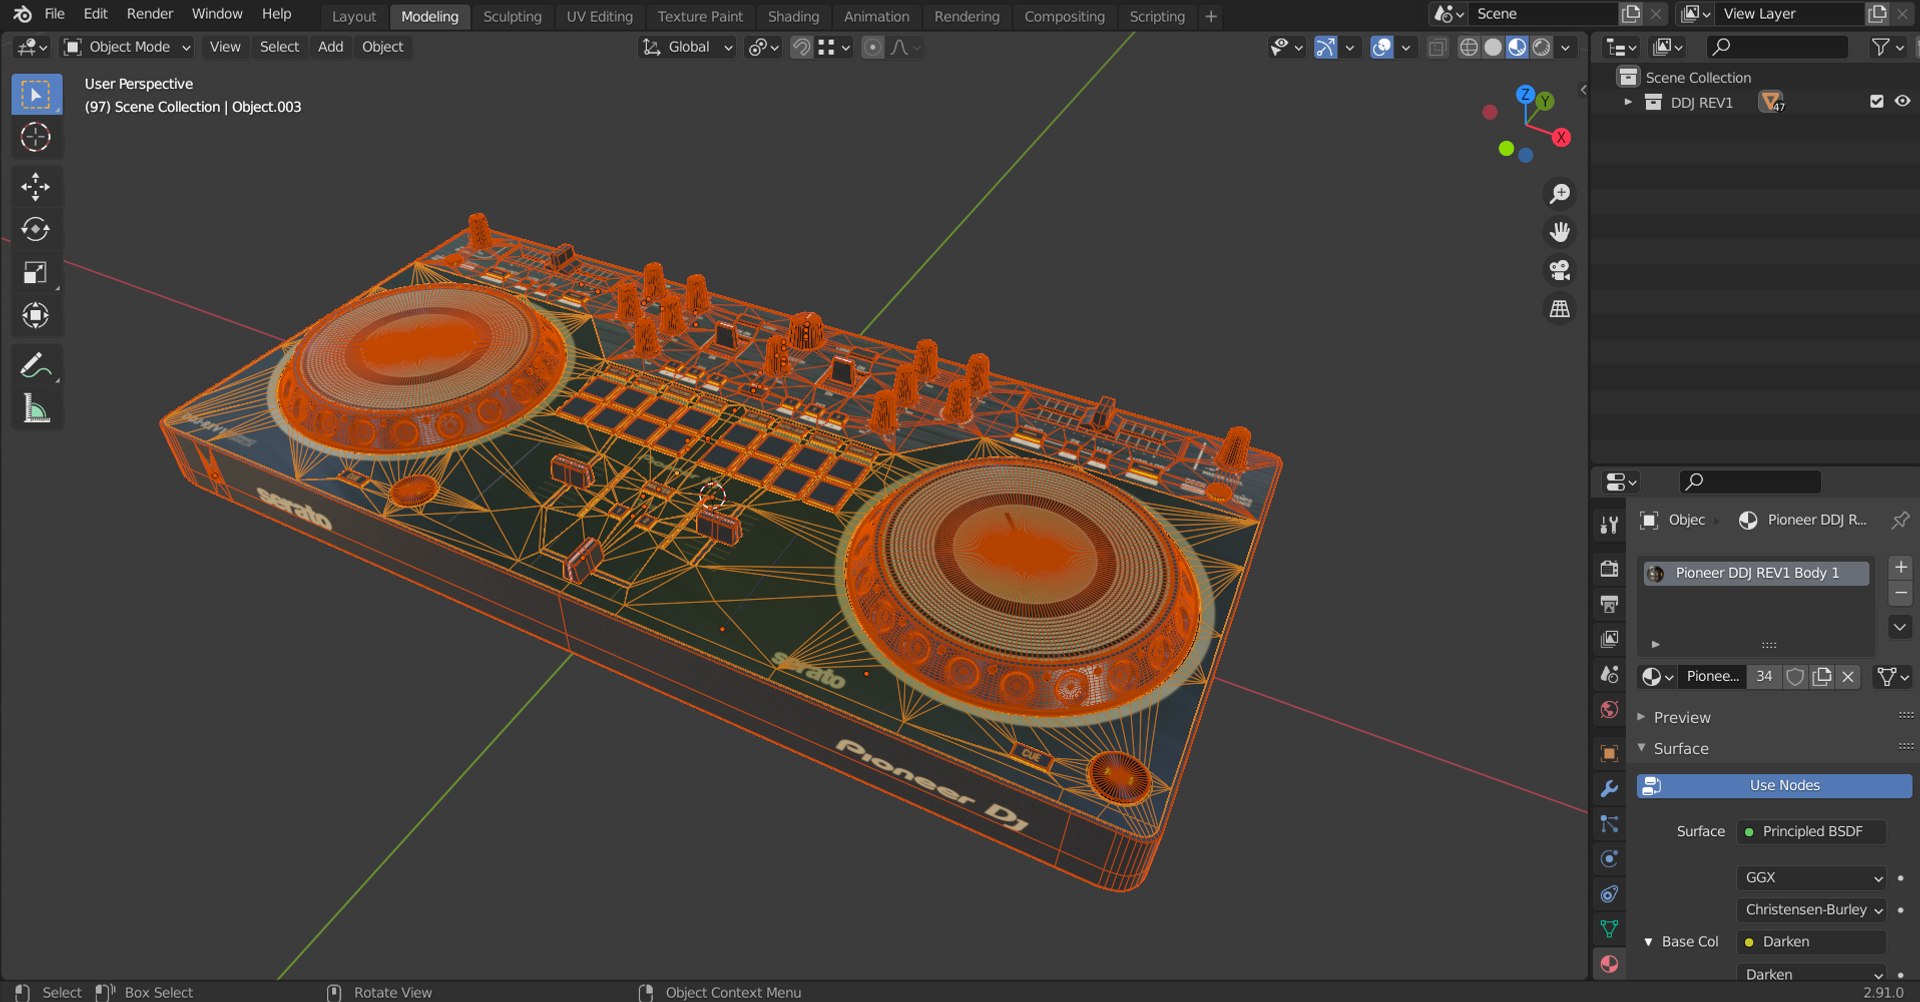1920x1002 pixels.
Task: Open the Modifiers properties tab
Action: pos(1609,788)
